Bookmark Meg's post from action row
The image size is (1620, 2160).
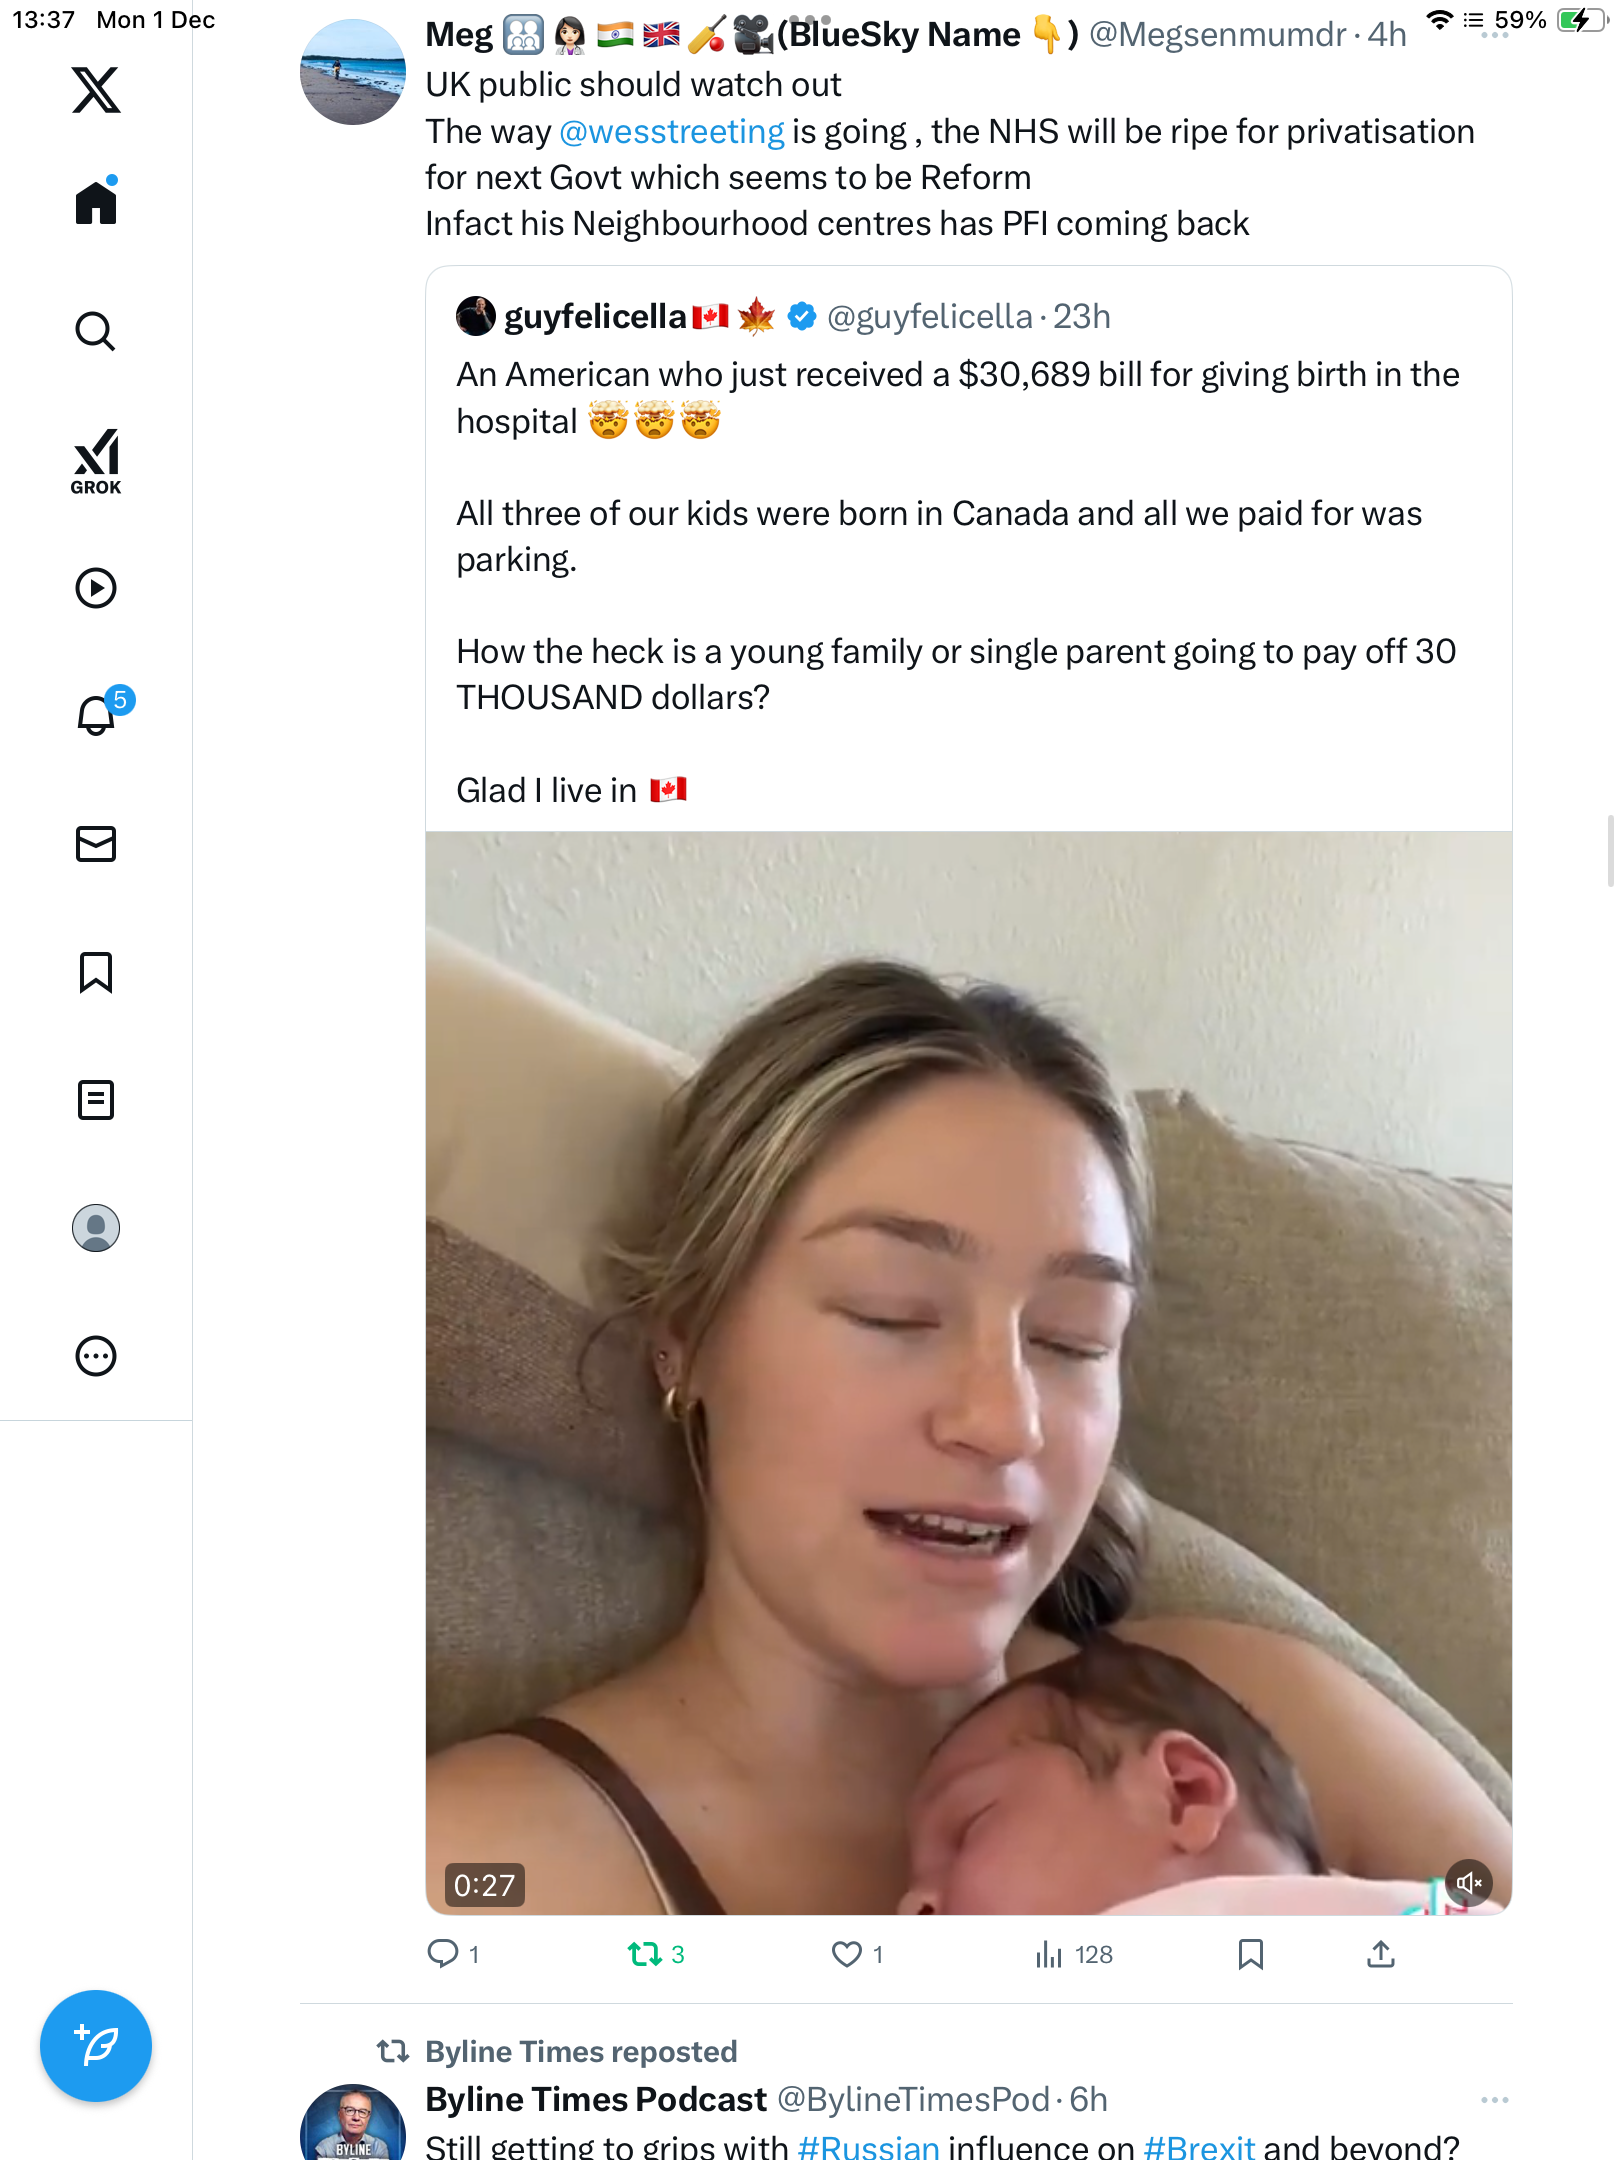tap(1250, 1954)
